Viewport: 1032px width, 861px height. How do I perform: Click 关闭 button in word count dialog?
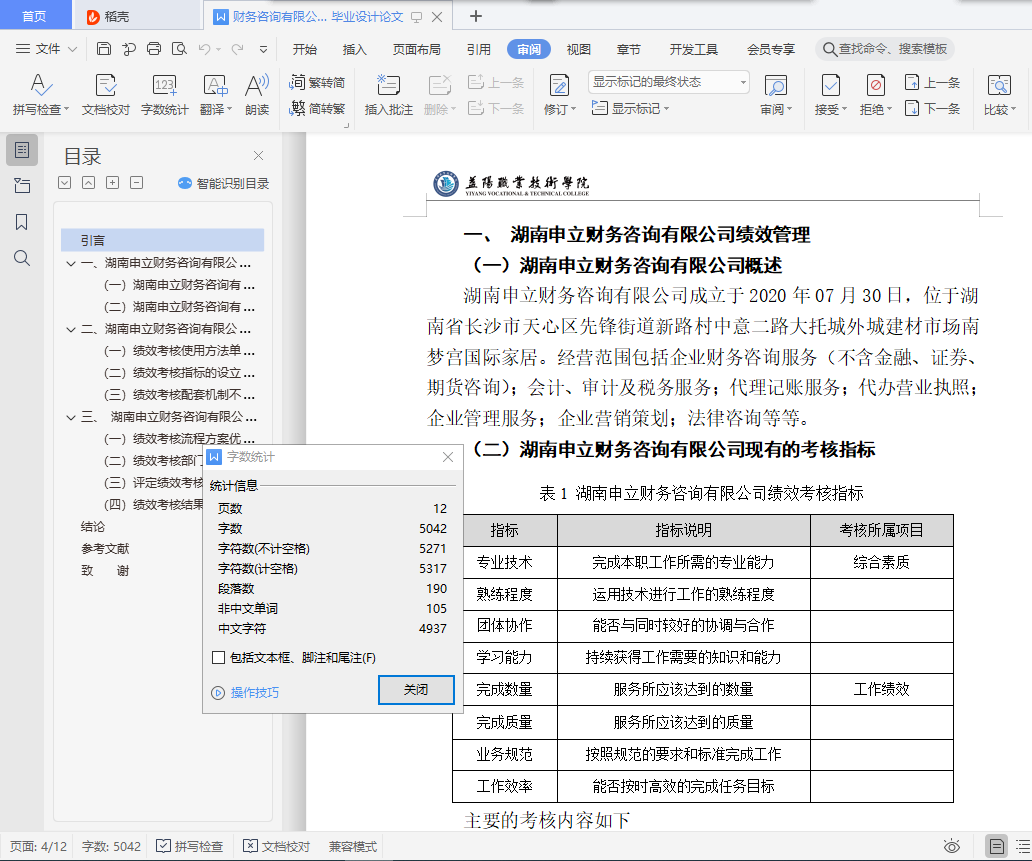[416, 689]
